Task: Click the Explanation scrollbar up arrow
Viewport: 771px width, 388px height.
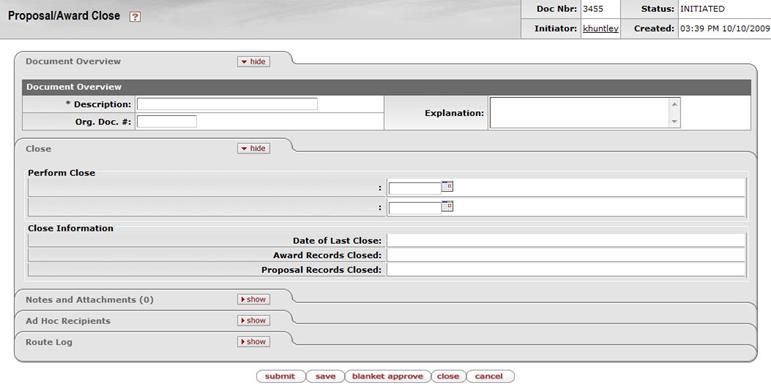Action: coord(675,104)
